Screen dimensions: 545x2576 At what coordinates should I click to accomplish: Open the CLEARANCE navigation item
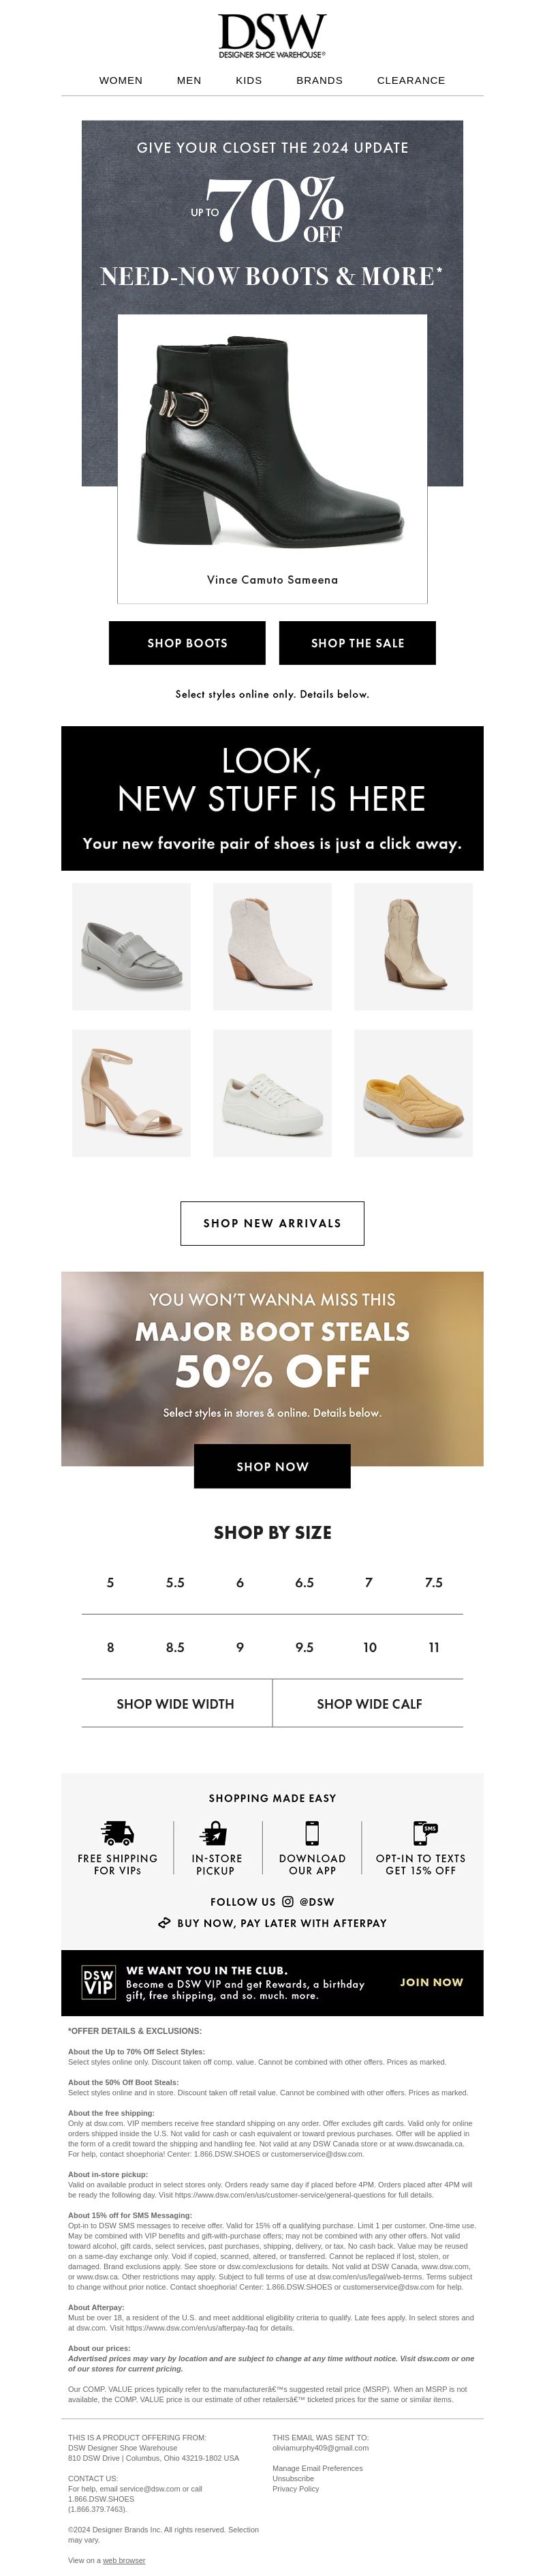pos(411,80)
